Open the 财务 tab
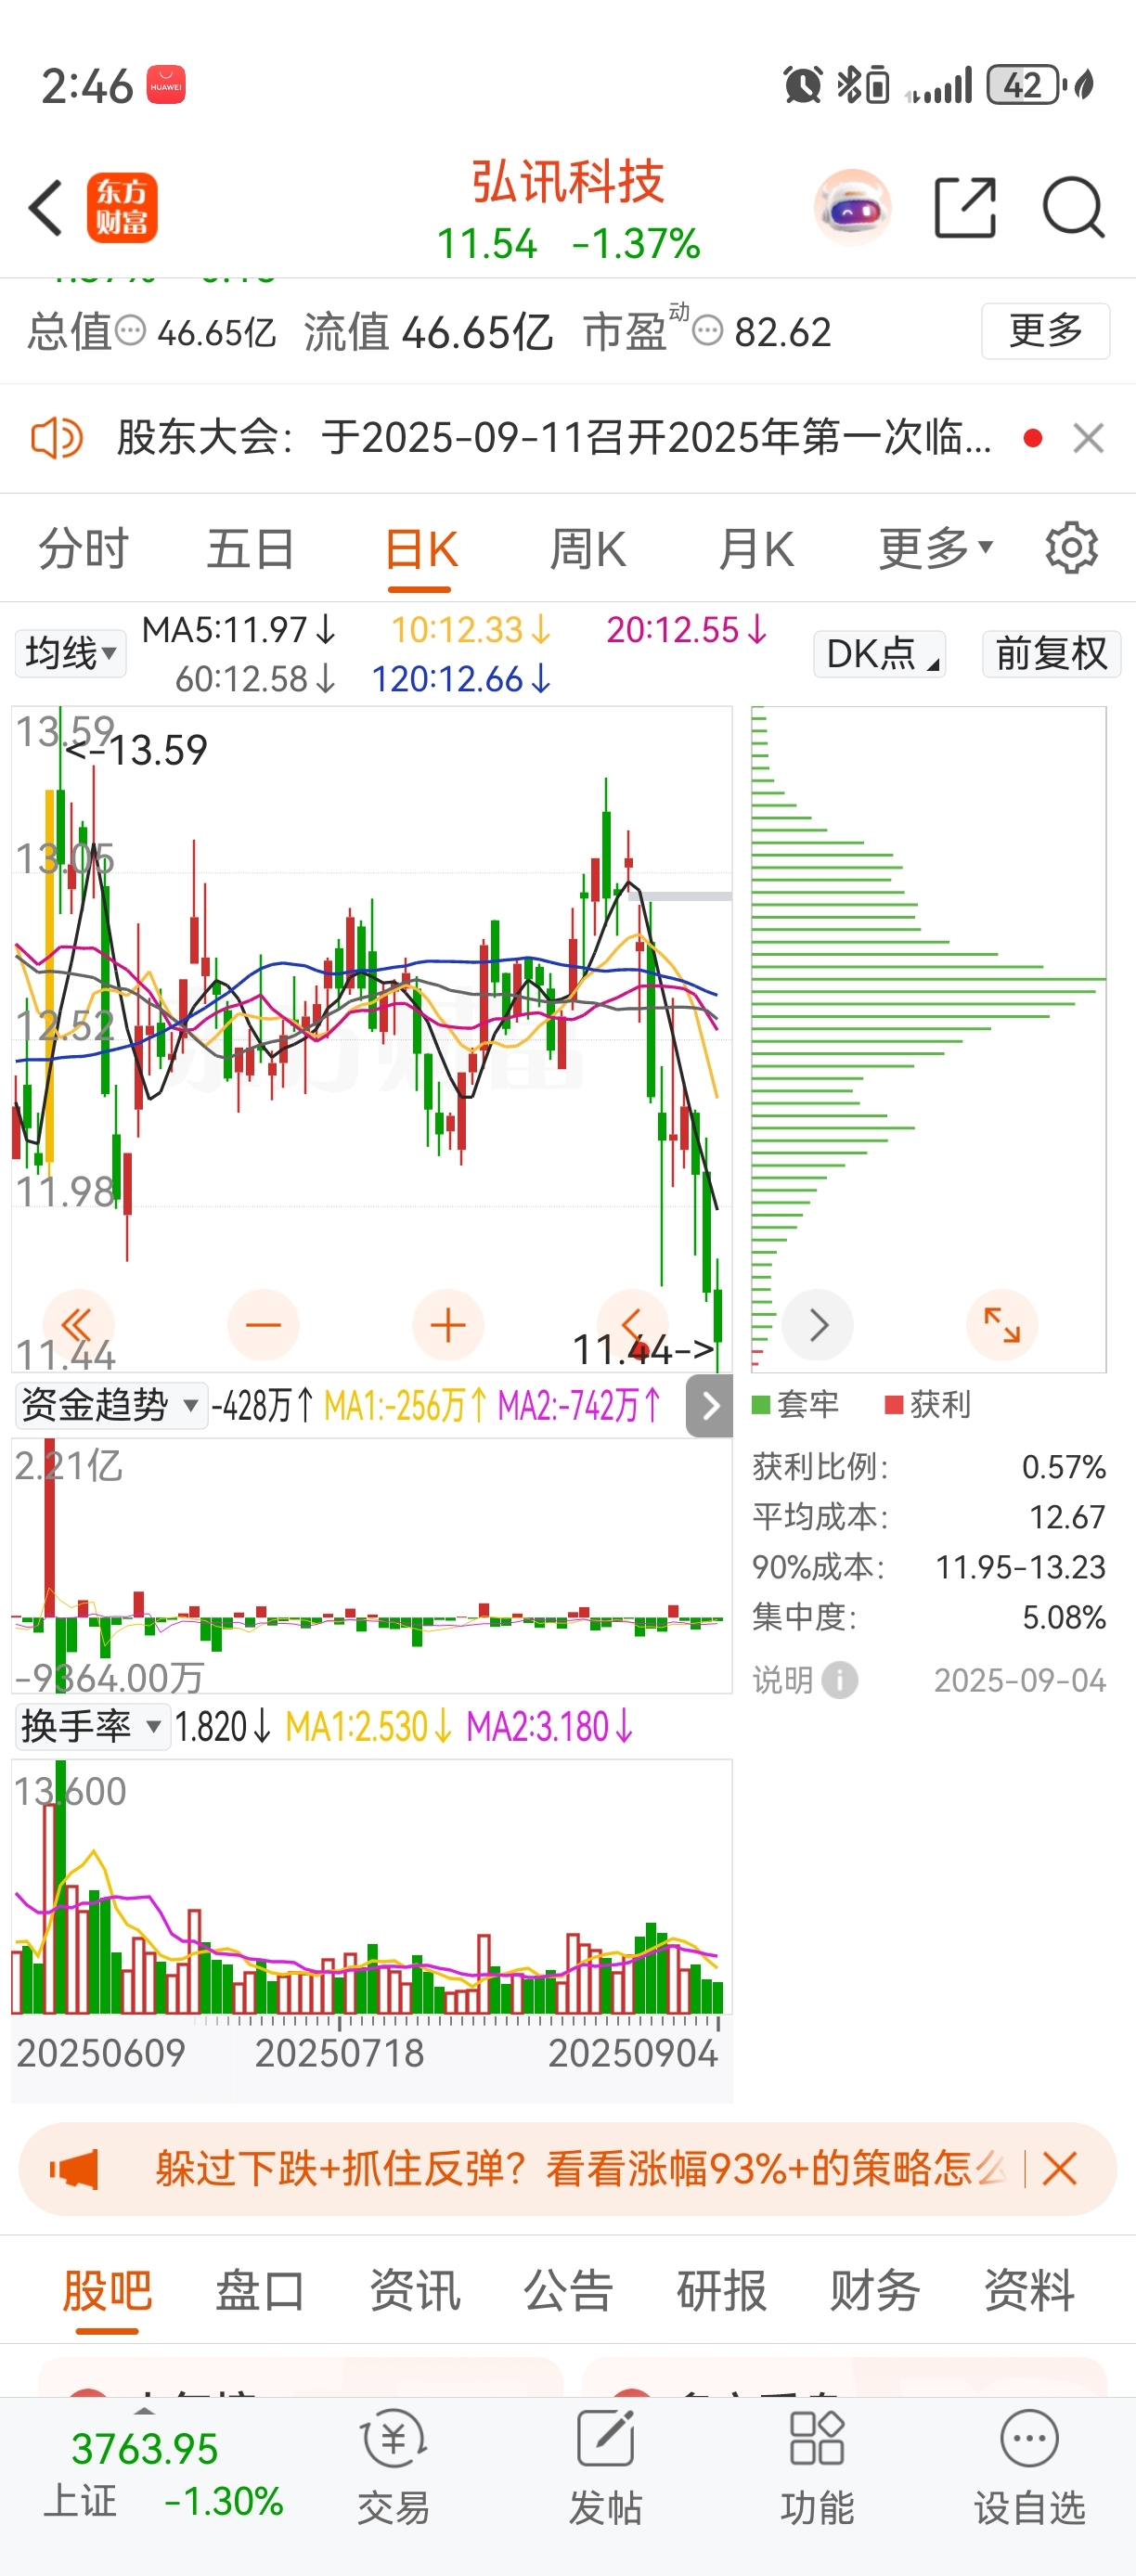 (875, 2290)
